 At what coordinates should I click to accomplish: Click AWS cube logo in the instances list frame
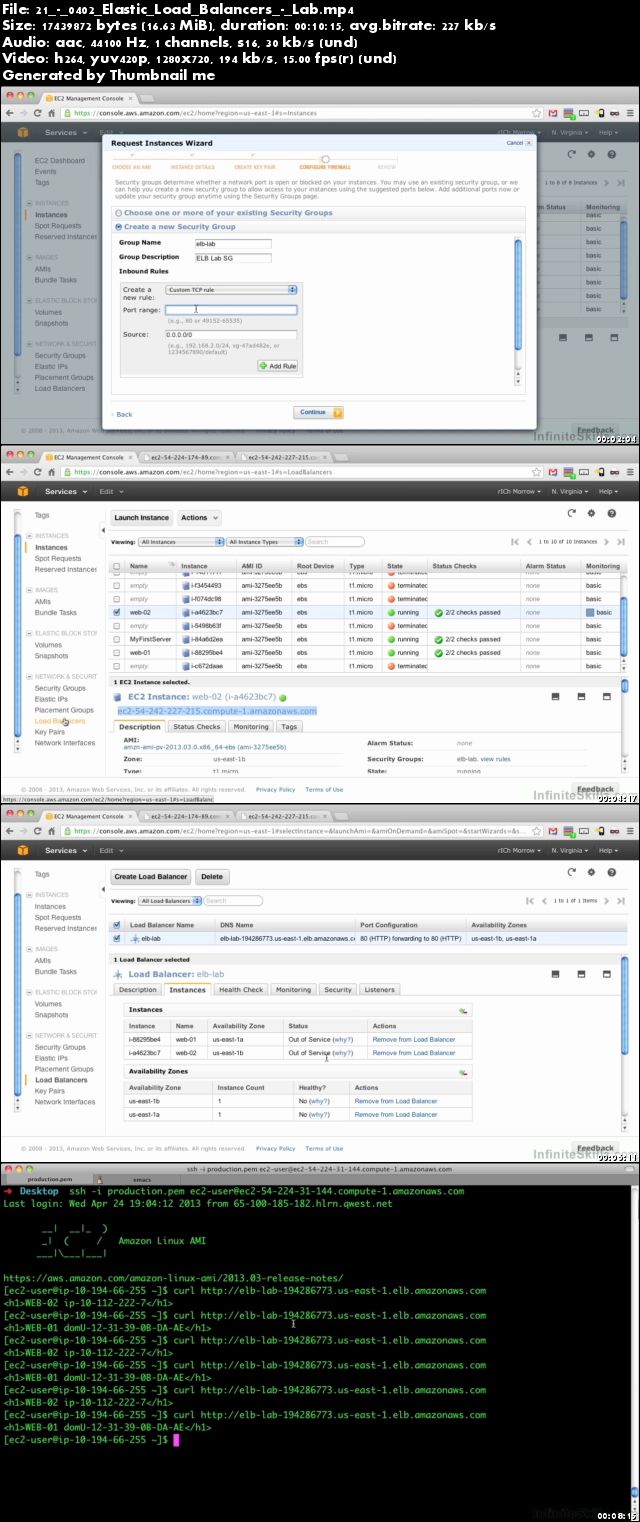(24, 491)
